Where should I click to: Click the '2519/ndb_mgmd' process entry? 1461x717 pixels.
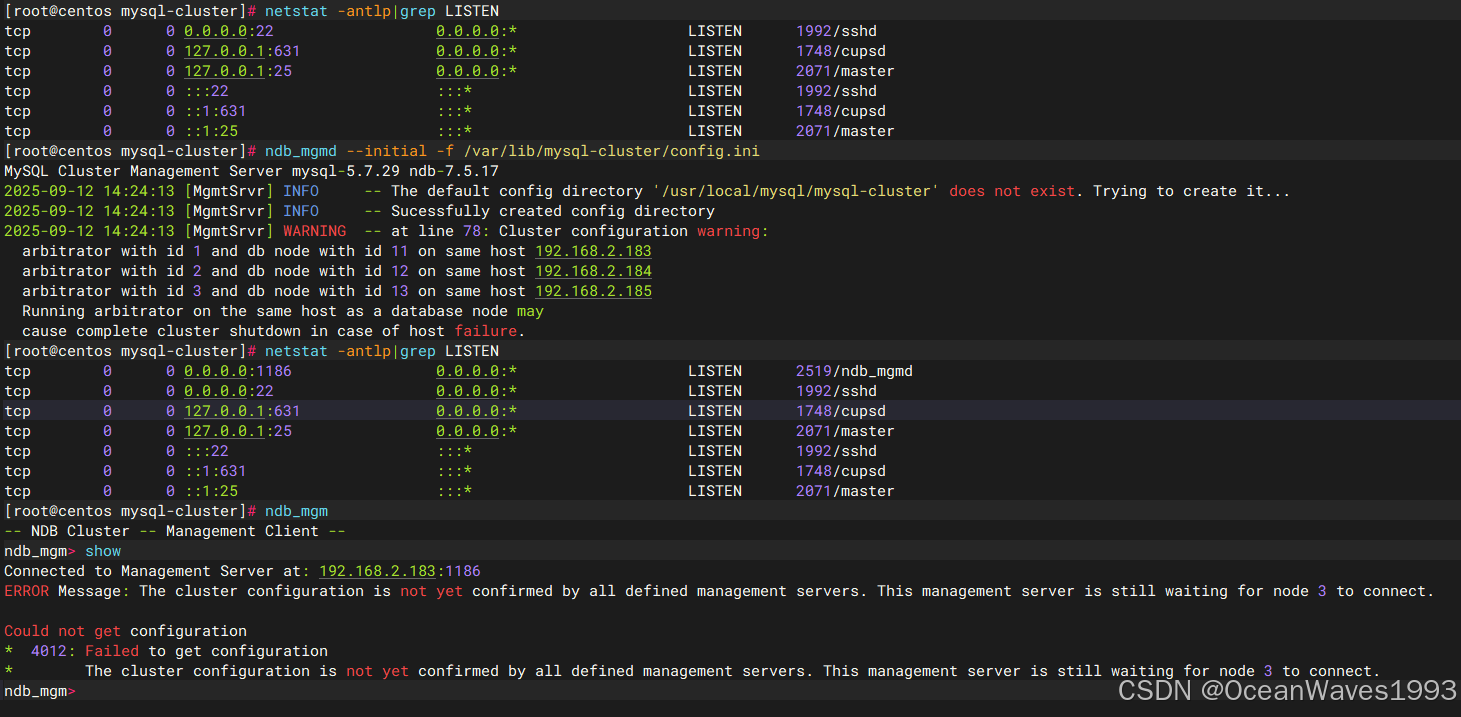tap(854, 371)
